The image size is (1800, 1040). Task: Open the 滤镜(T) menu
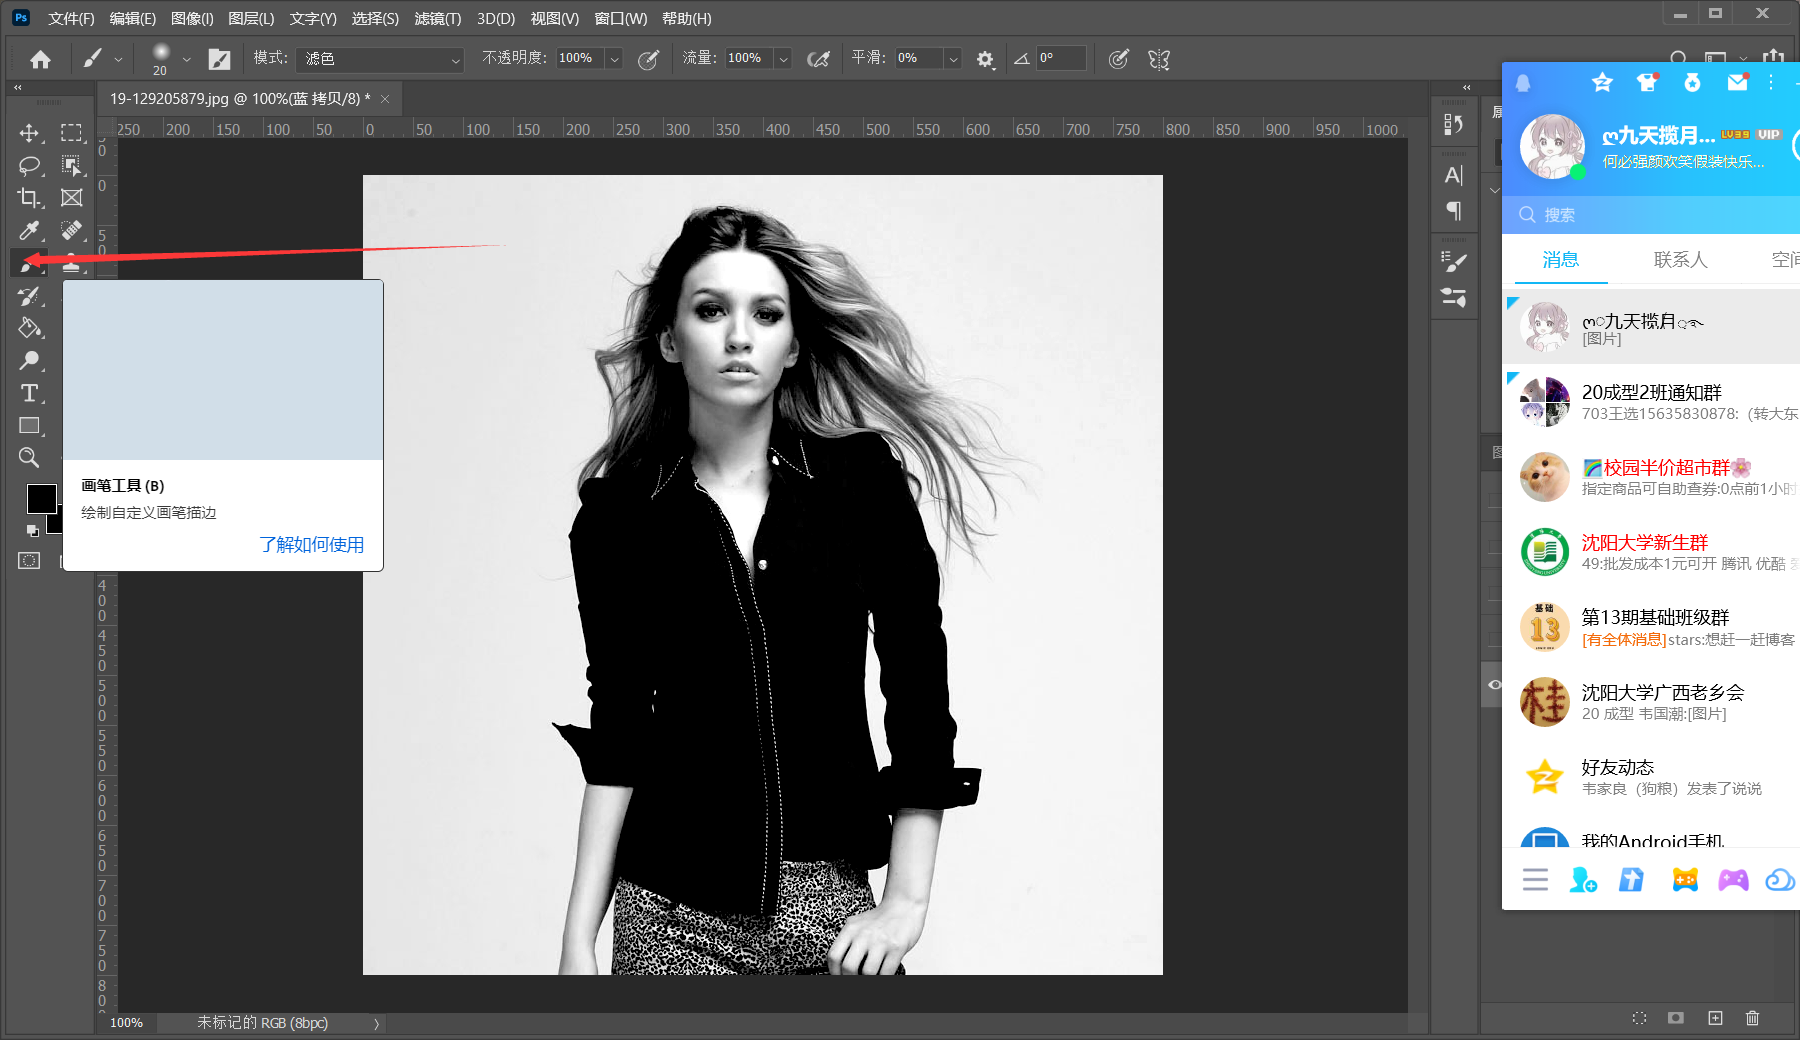438,19
